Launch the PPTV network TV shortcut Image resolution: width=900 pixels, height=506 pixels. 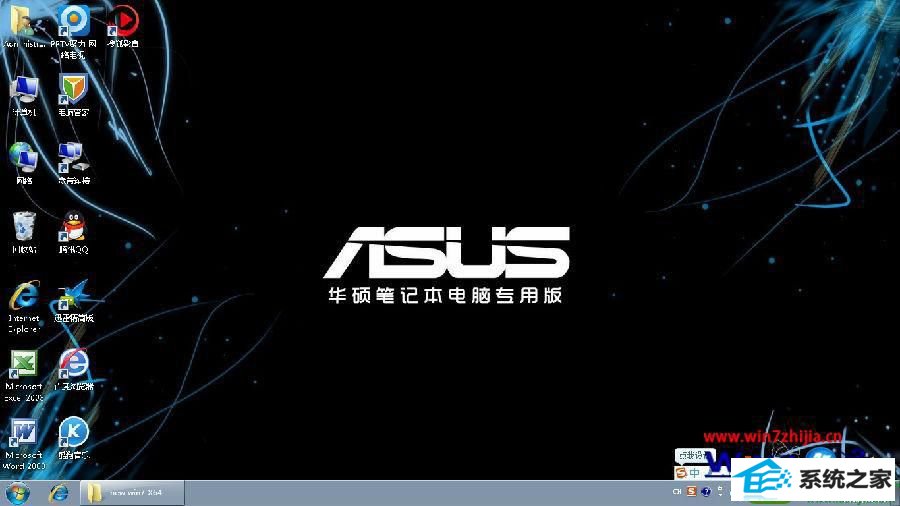[x=73, y=32]
